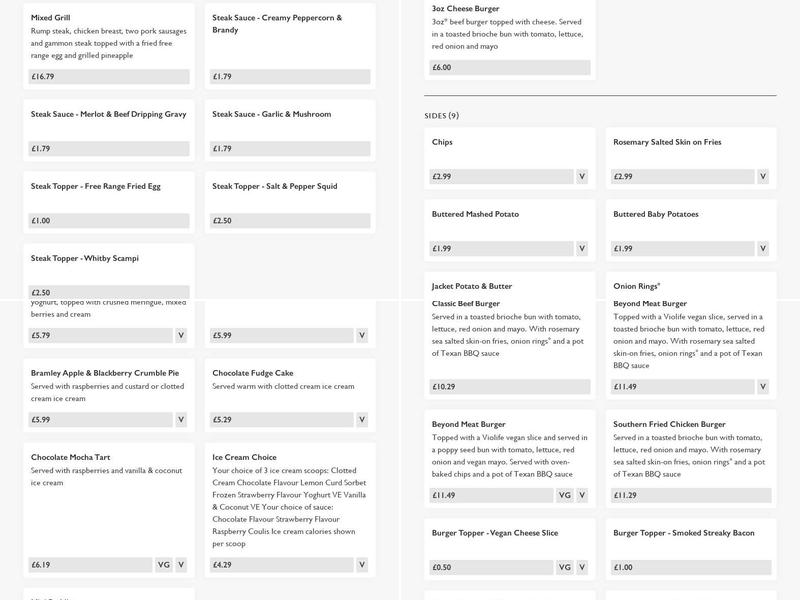
Task: Click the £1.99 price for Buttered Mashed Potato
Action: [x=501, y=248]
